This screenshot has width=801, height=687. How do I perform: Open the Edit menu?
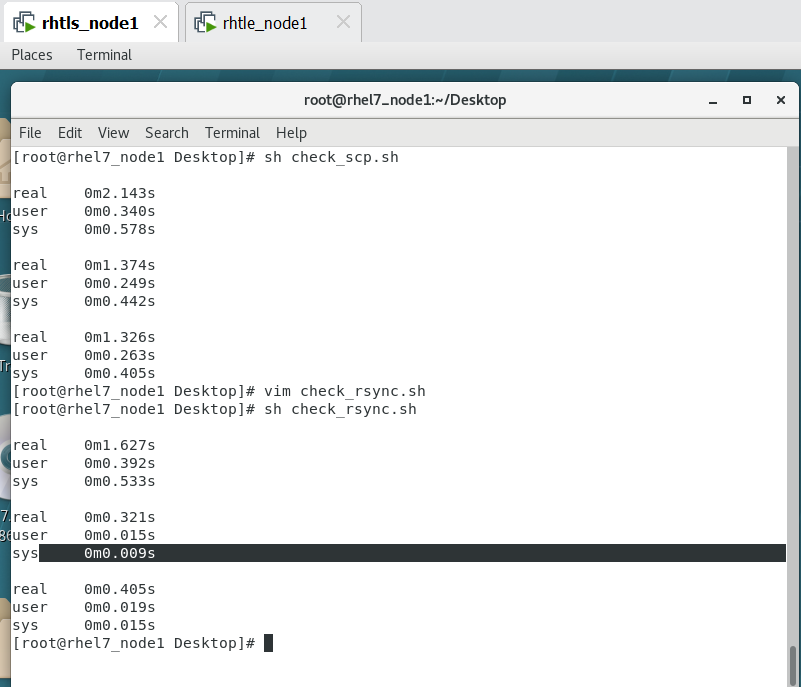coord(69,133)
